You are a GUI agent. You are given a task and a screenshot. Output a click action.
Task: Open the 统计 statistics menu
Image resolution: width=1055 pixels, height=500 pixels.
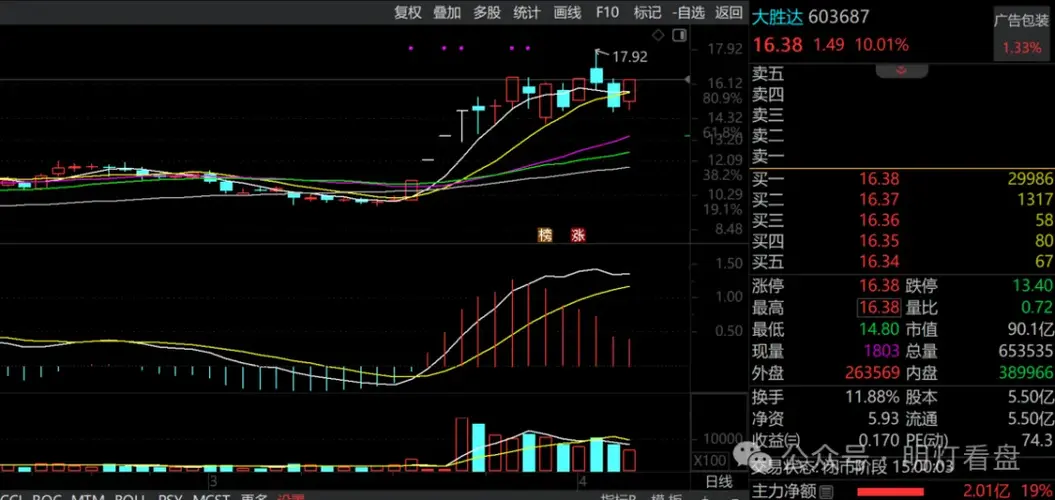coord(527,12)
